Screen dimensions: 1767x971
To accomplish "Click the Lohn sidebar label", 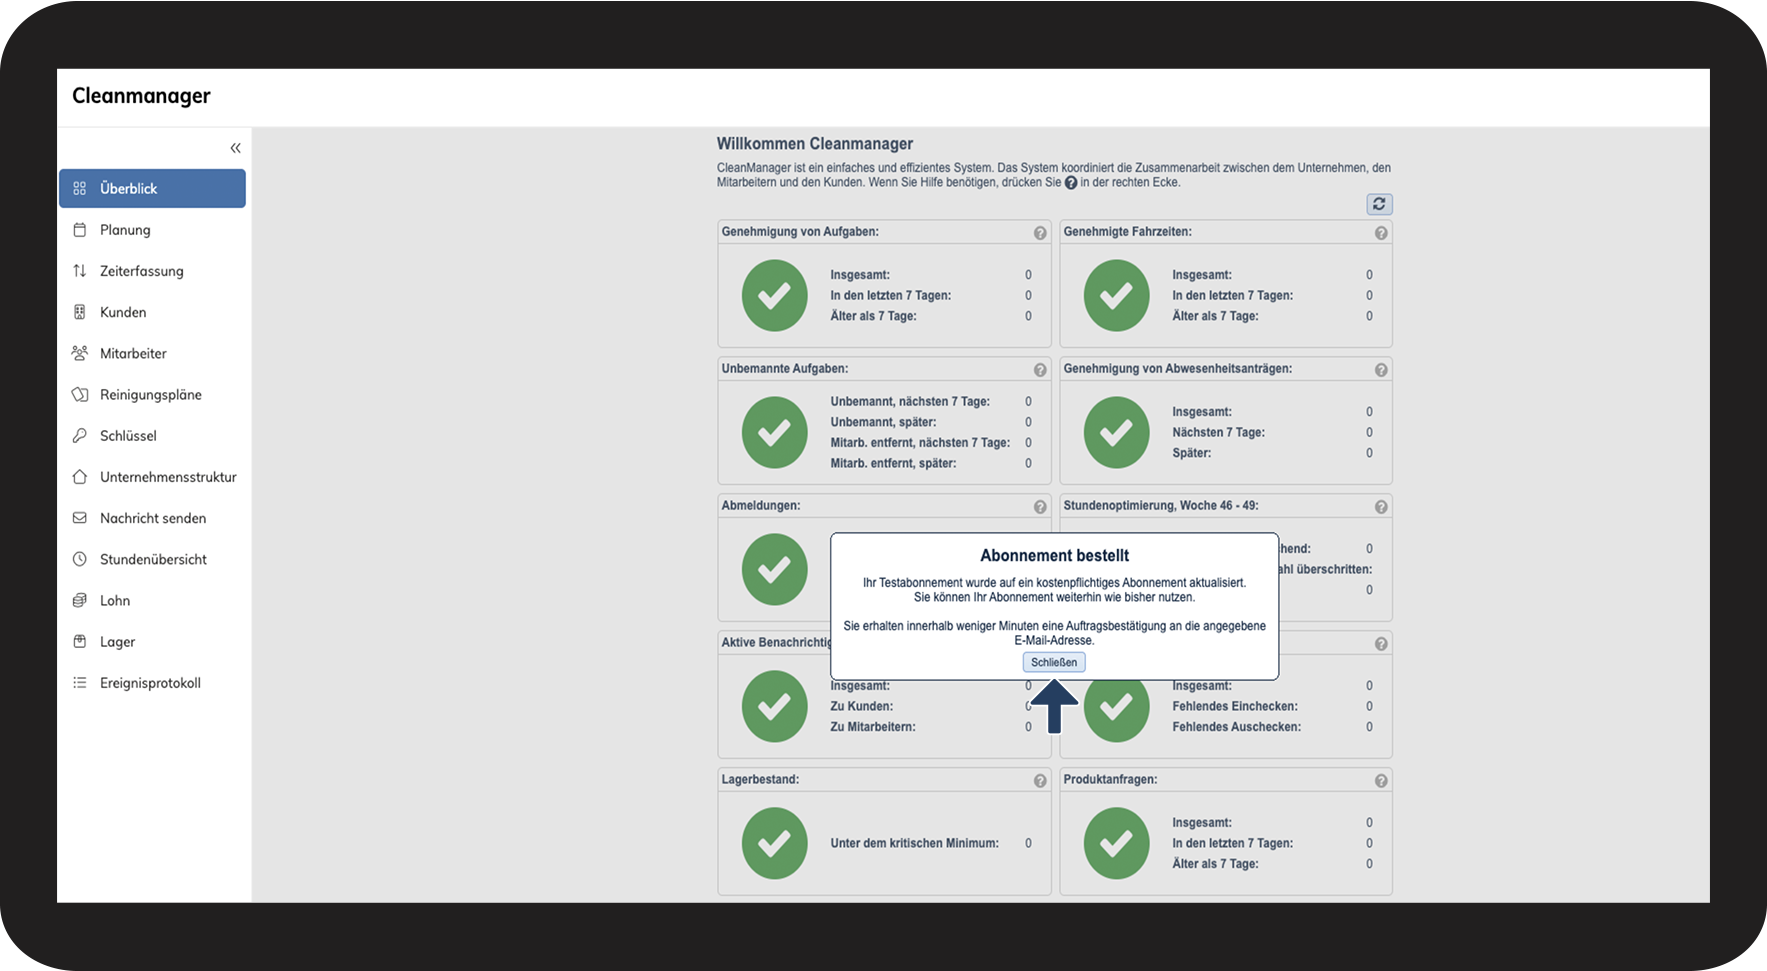I will tap(115, 600).
